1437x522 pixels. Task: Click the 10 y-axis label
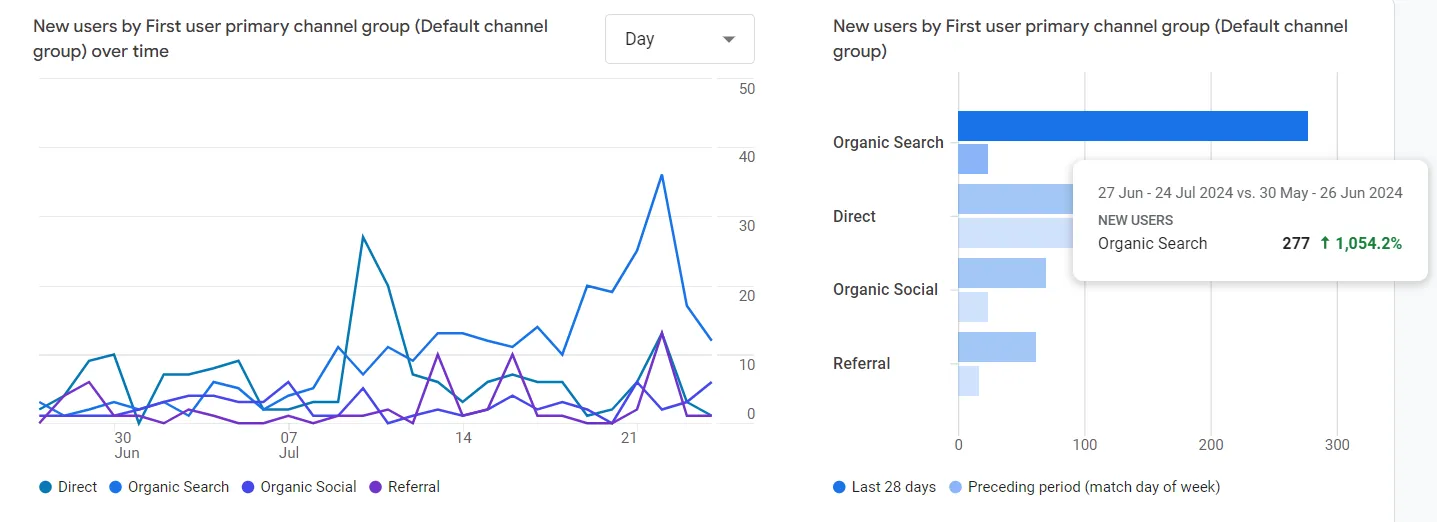click(746, 365)
